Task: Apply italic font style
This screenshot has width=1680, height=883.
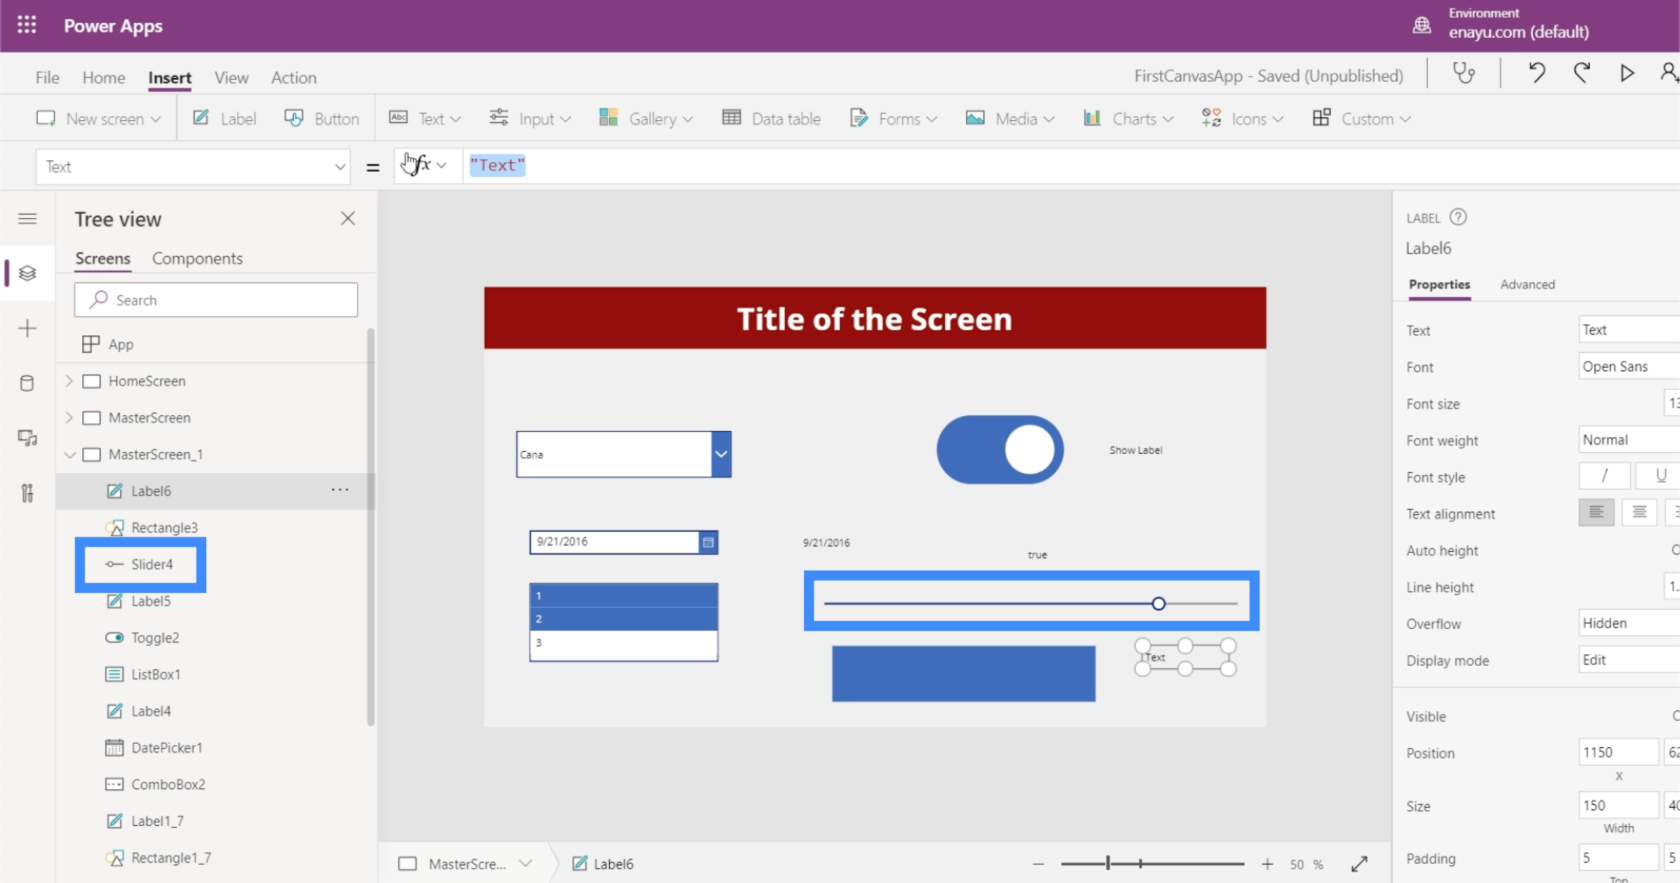Action: tap(1604, 476)
